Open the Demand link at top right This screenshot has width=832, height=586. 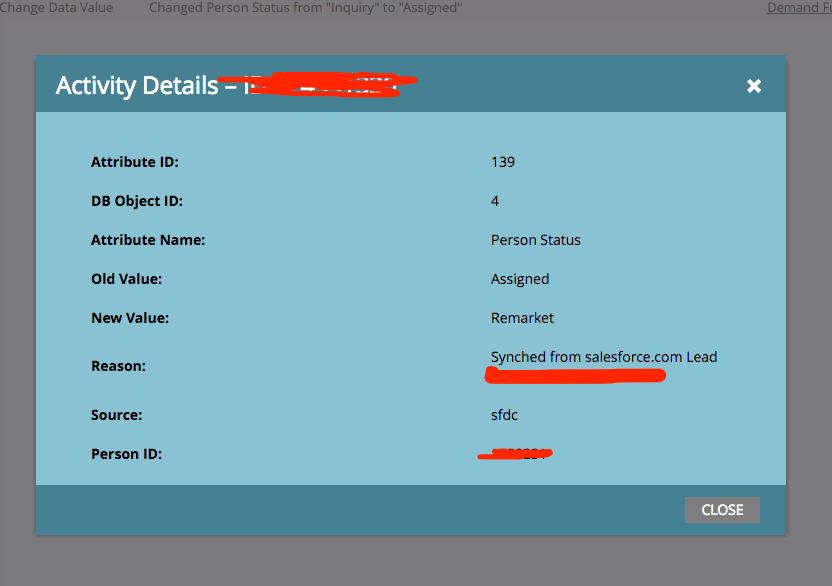798,8
